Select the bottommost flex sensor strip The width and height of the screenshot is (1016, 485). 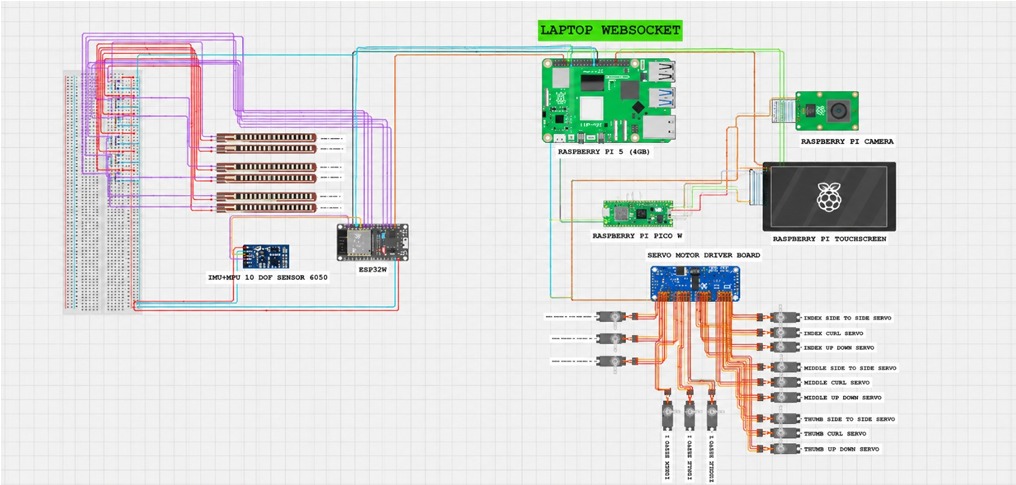(x=266, y=208)
